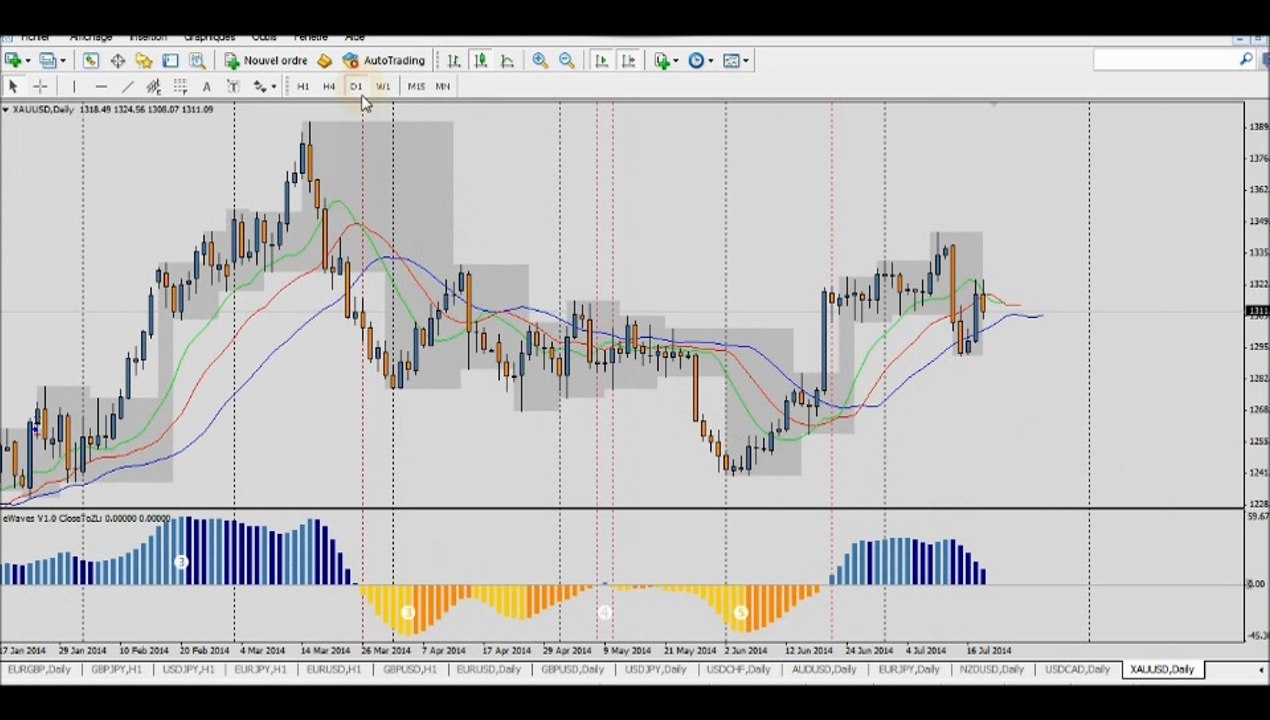Open the Terminal panel
1270x720 pixels.
coord(170,61)
